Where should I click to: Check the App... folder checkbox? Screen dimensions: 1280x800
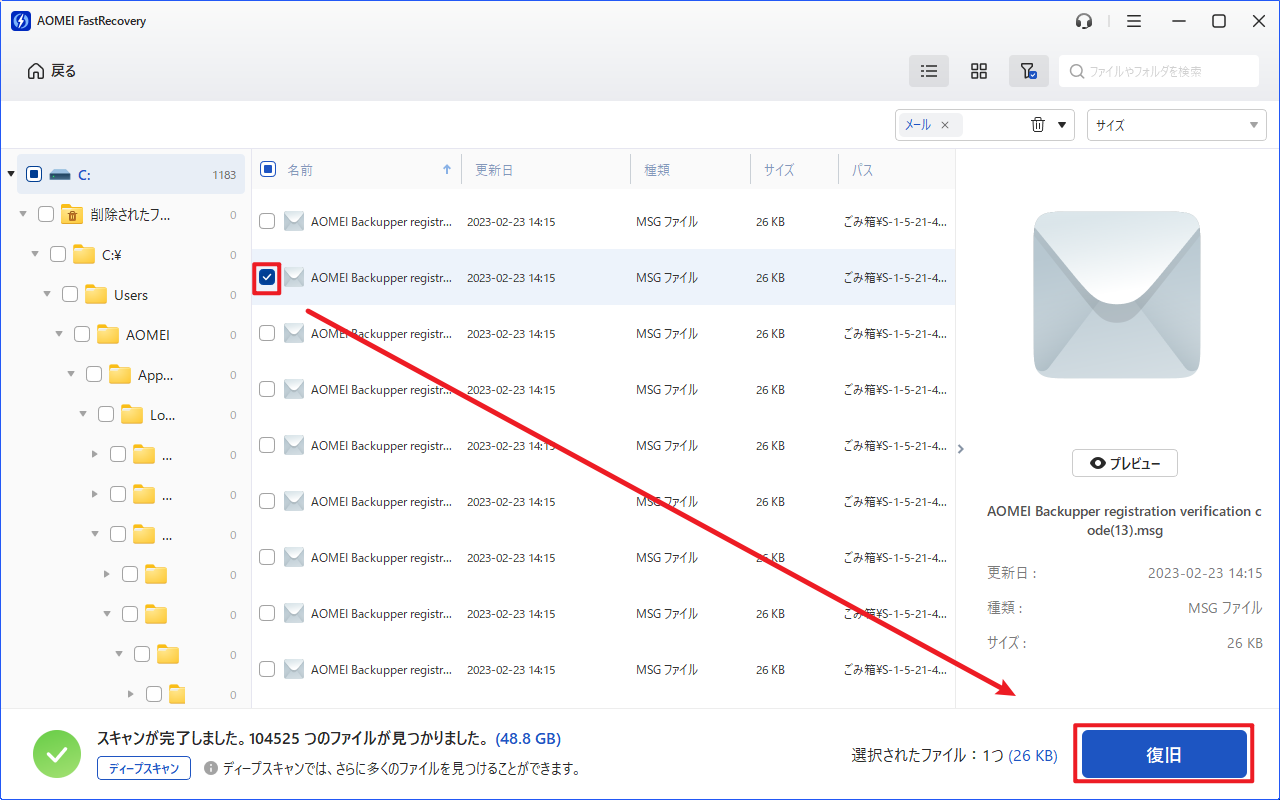94,374
